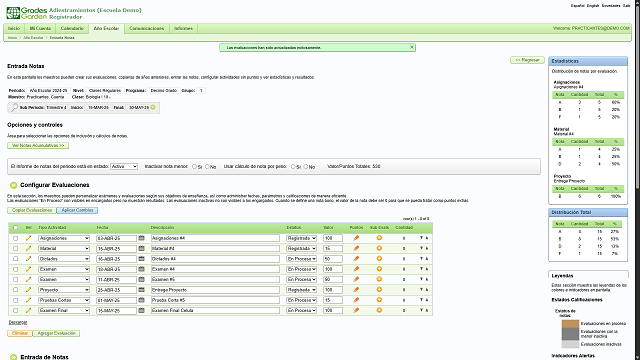The width and height of the screenshot is (640, 360).
Task: Go to the Inicio tab
Action: pyautogui.click(x=14, y=28)
